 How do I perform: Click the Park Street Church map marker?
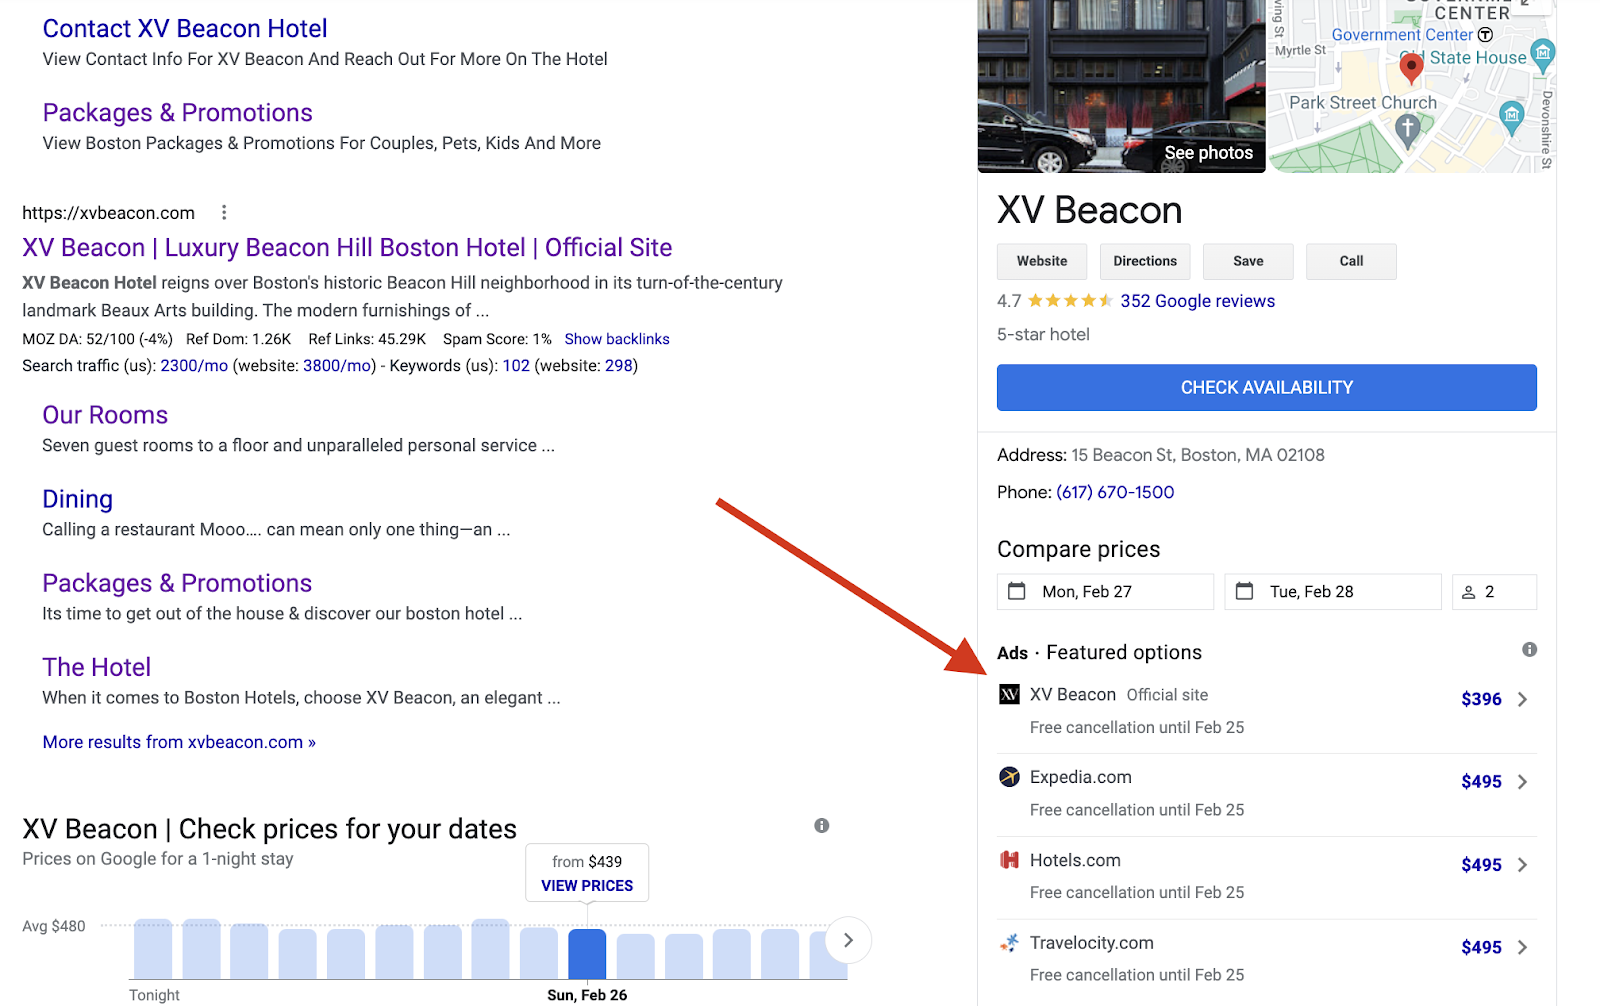pyautogui.click(x=1408, y=131)
